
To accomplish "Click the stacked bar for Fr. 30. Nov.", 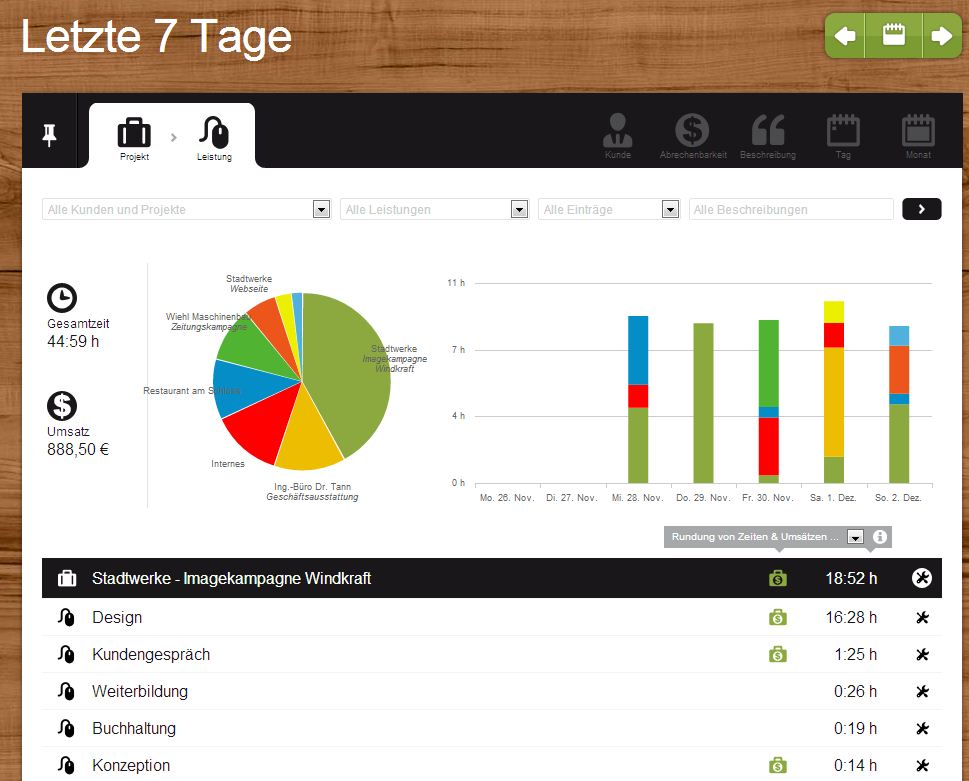I will [769, 402].
